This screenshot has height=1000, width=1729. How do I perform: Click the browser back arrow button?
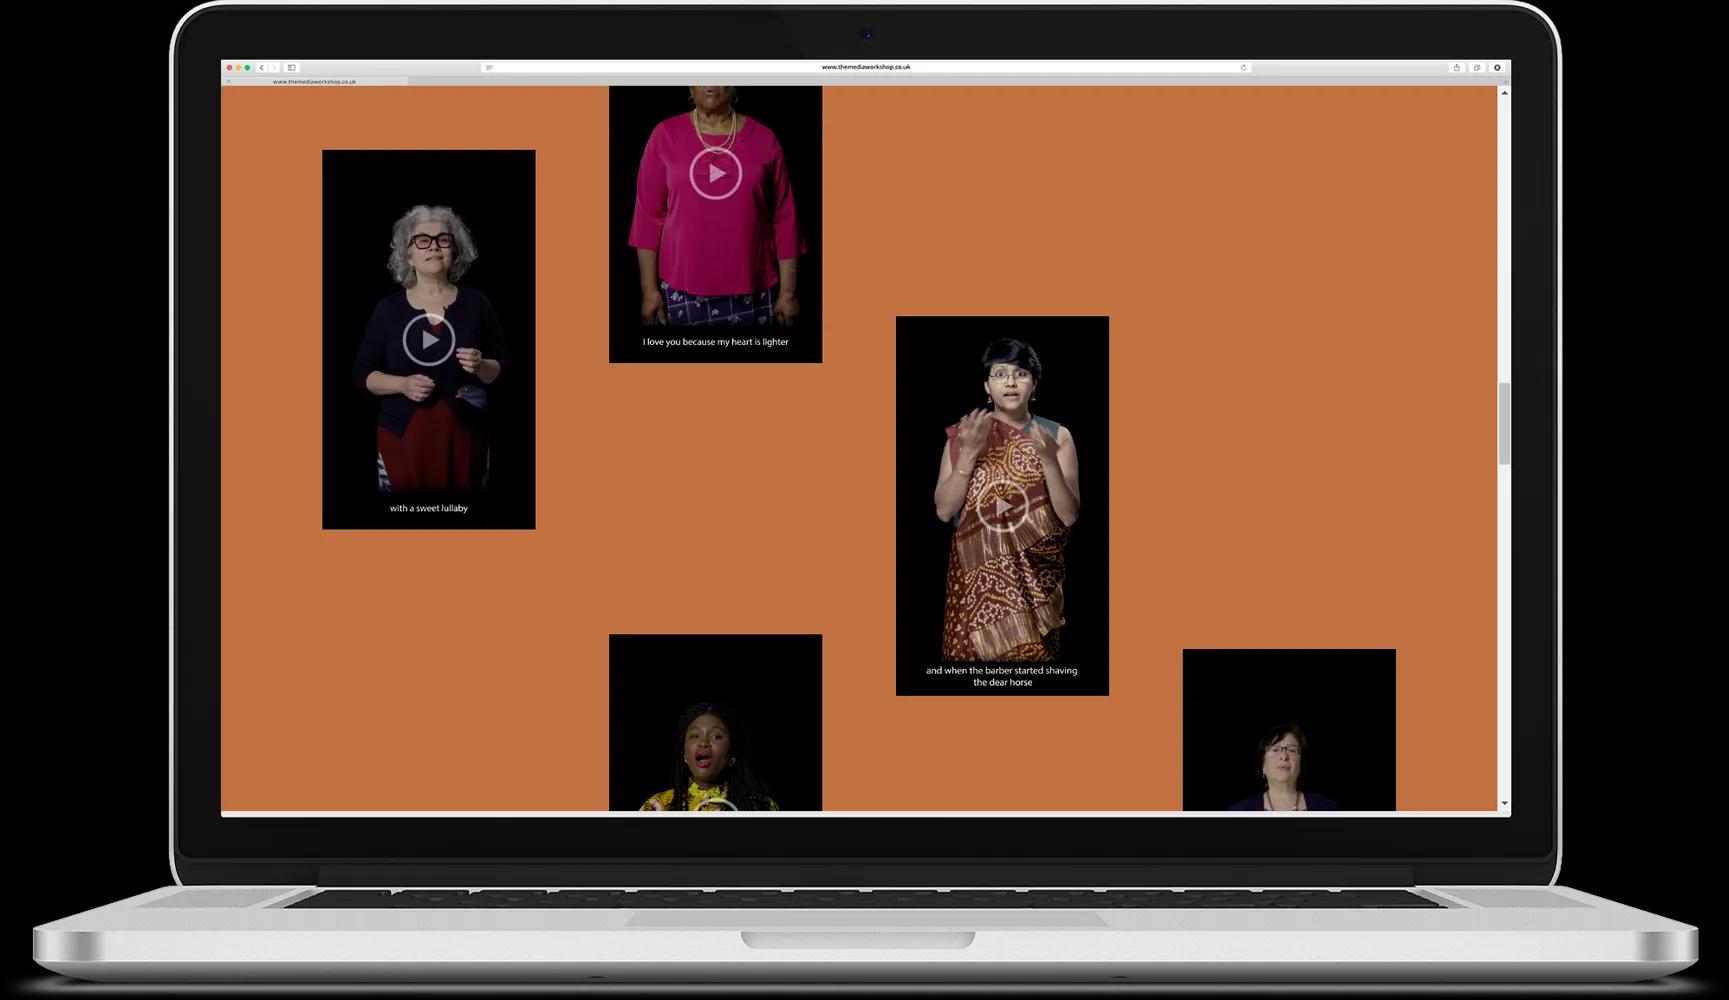coord(262,68)
